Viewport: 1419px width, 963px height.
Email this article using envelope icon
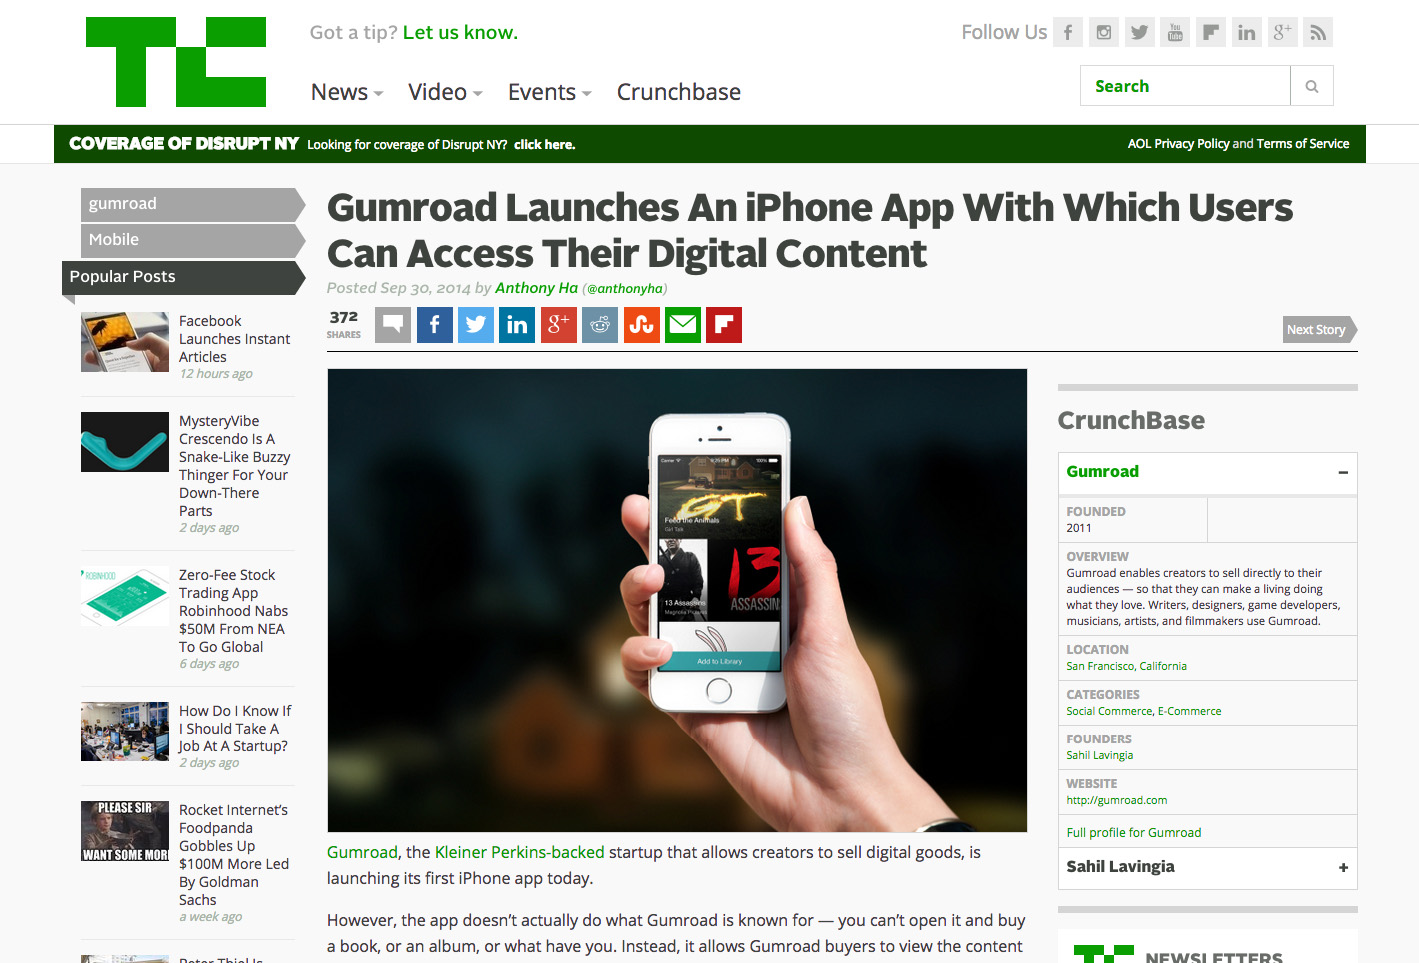pos(683,325)
